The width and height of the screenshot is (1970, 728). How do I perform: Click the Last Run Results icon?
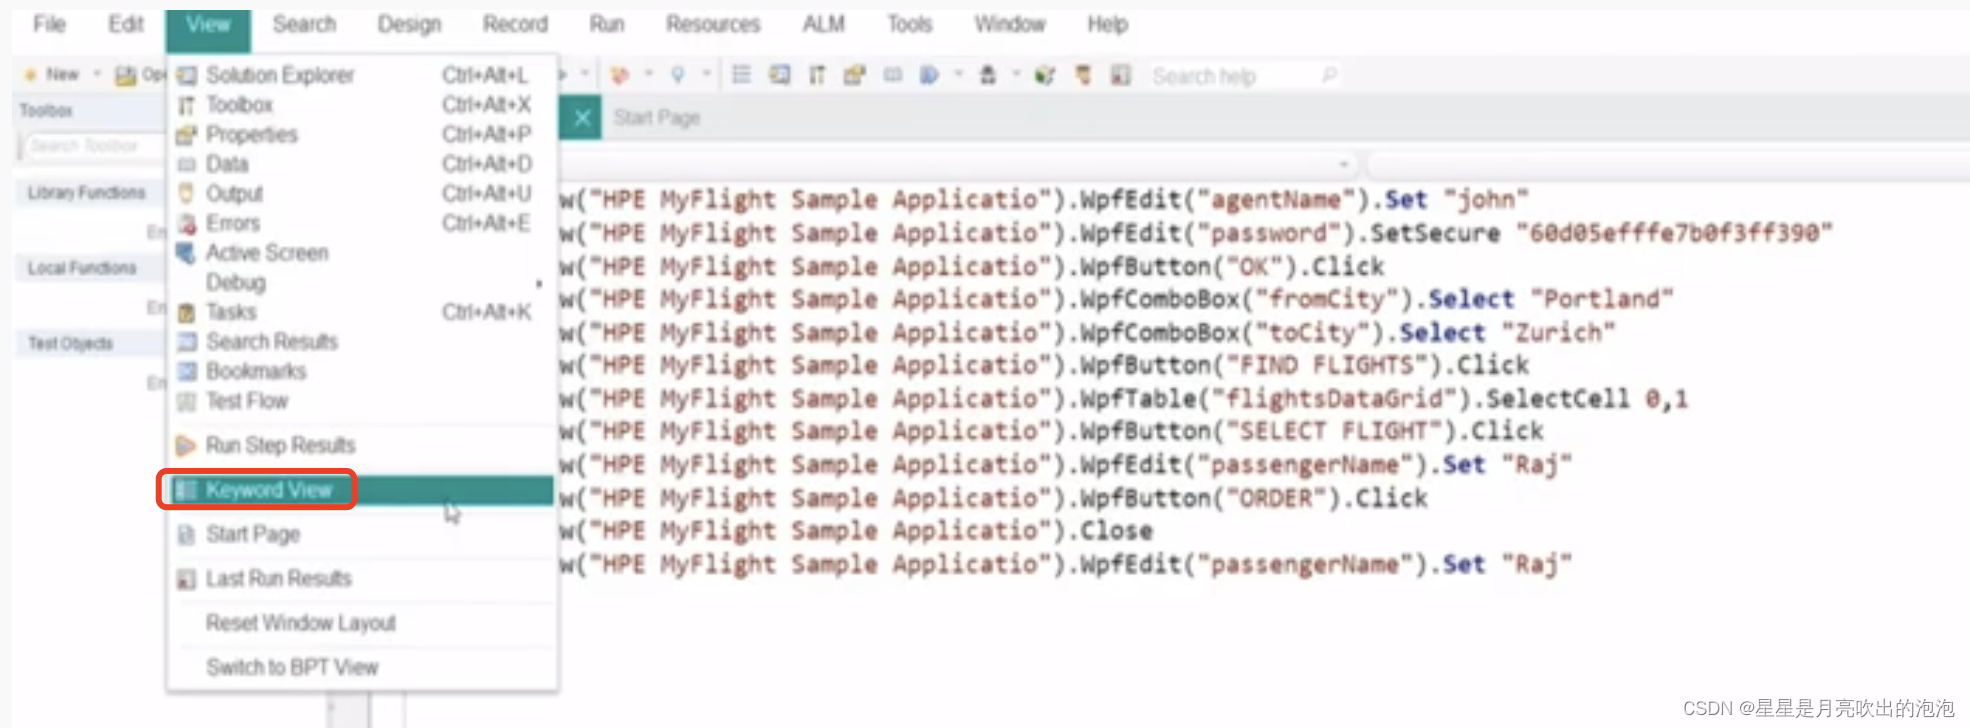[186, 579]
